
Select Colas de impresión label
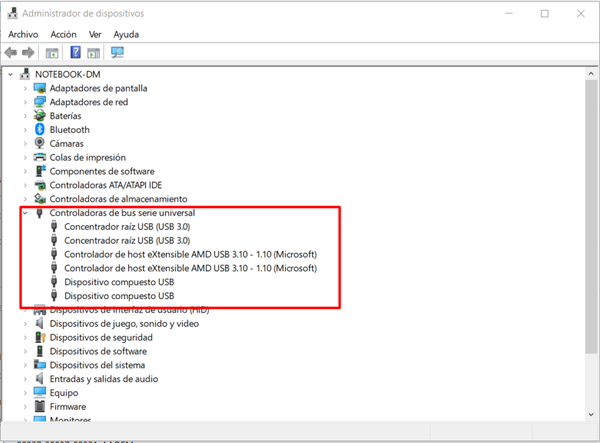pos(88,157)
